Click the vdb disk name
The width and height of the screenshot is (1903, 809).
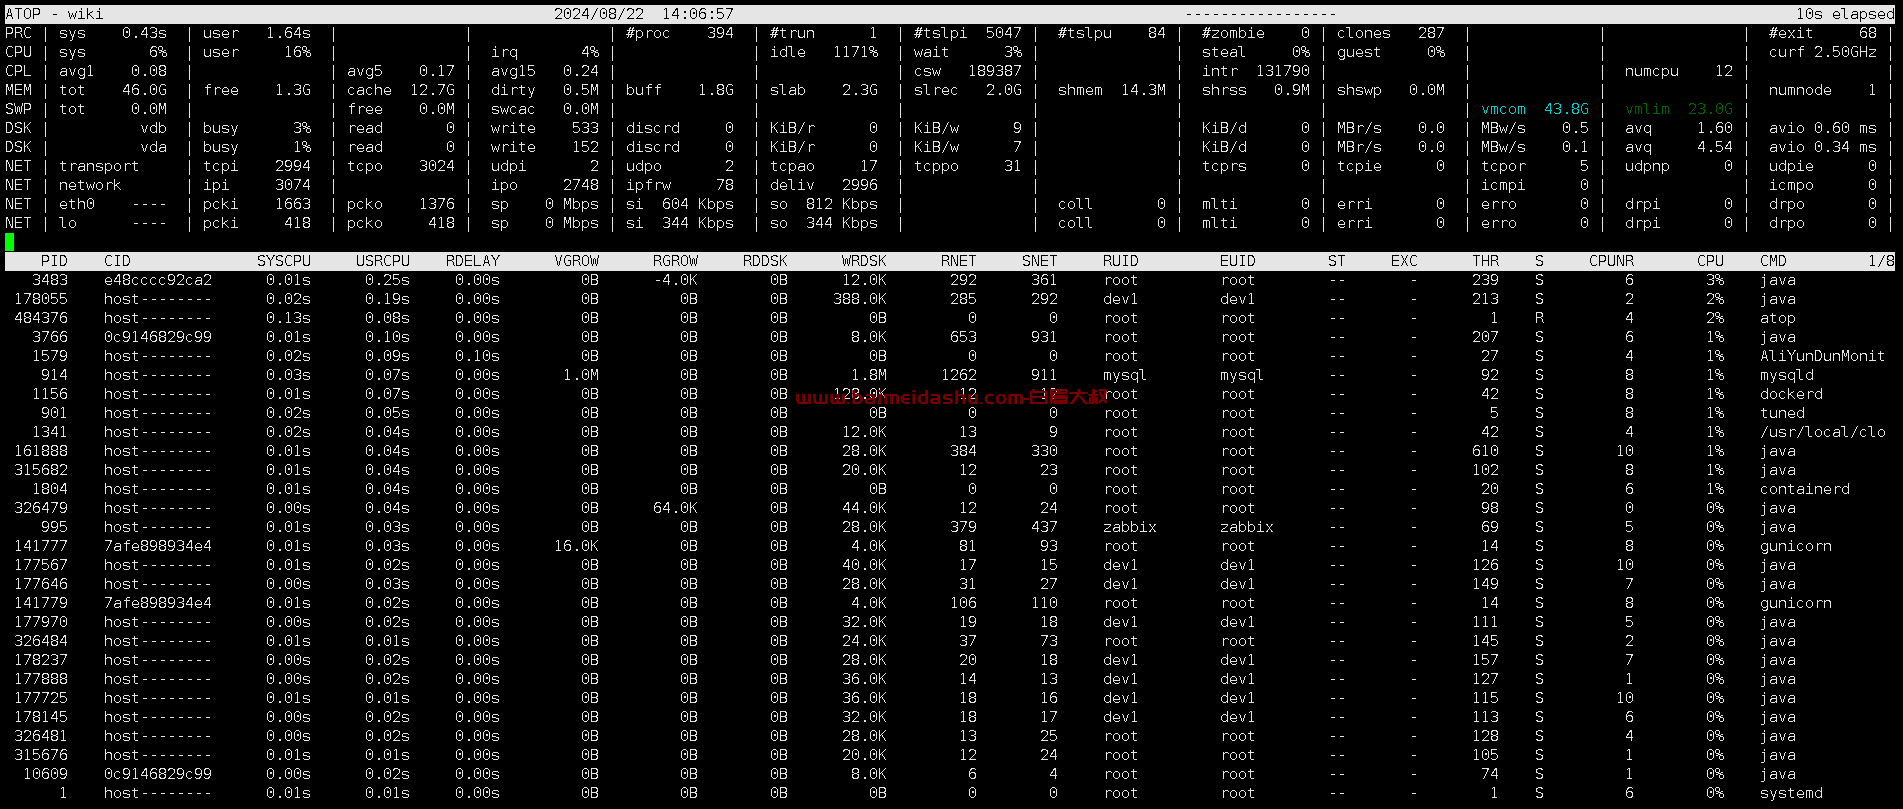click(153, 128)
